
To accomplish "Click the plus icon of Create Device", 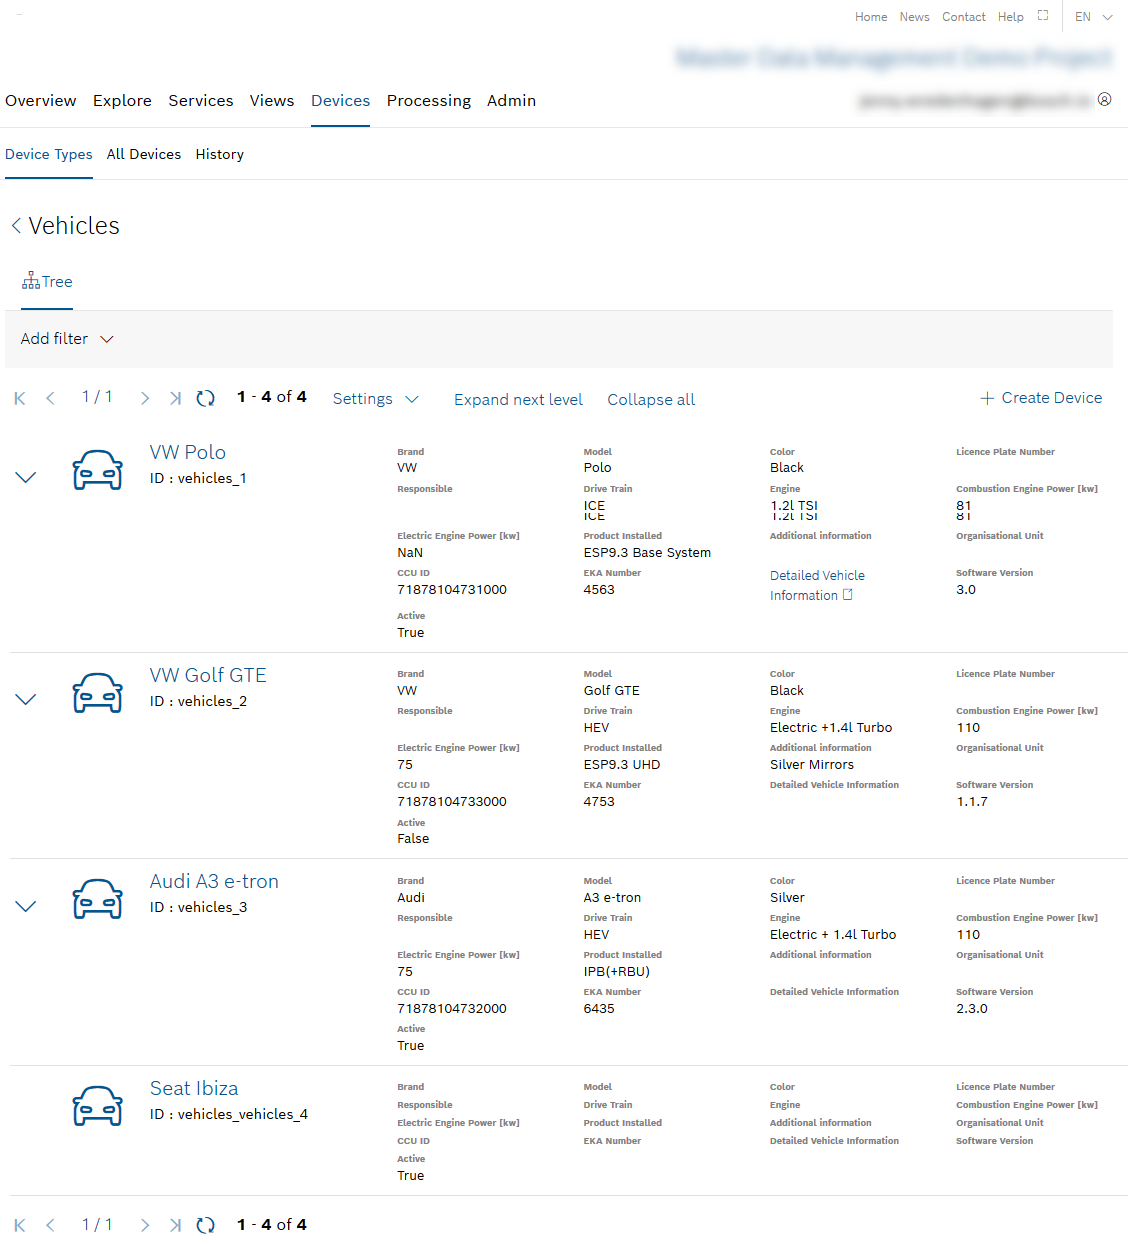I will pos(987,398).
